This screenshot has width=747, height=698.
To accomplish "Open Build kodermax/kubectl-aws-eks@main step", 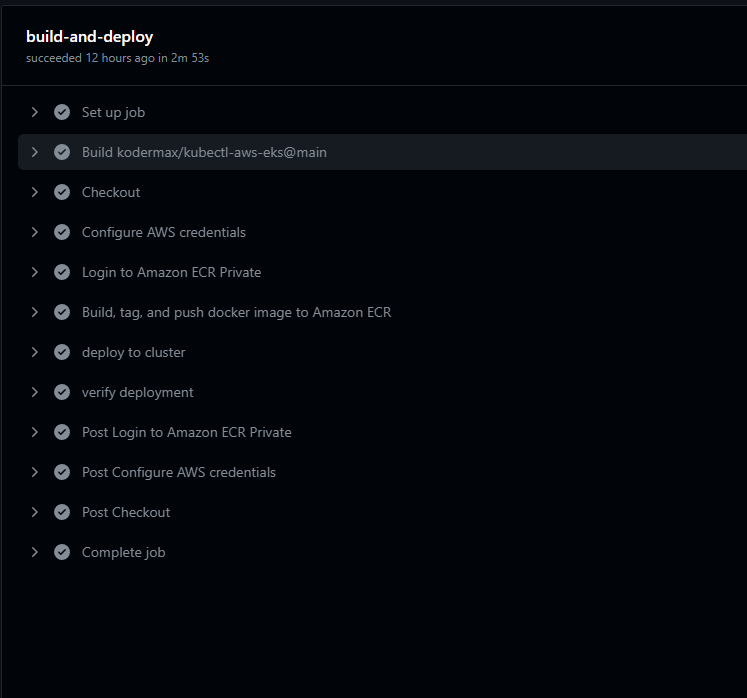I will [x=382, y=152].
